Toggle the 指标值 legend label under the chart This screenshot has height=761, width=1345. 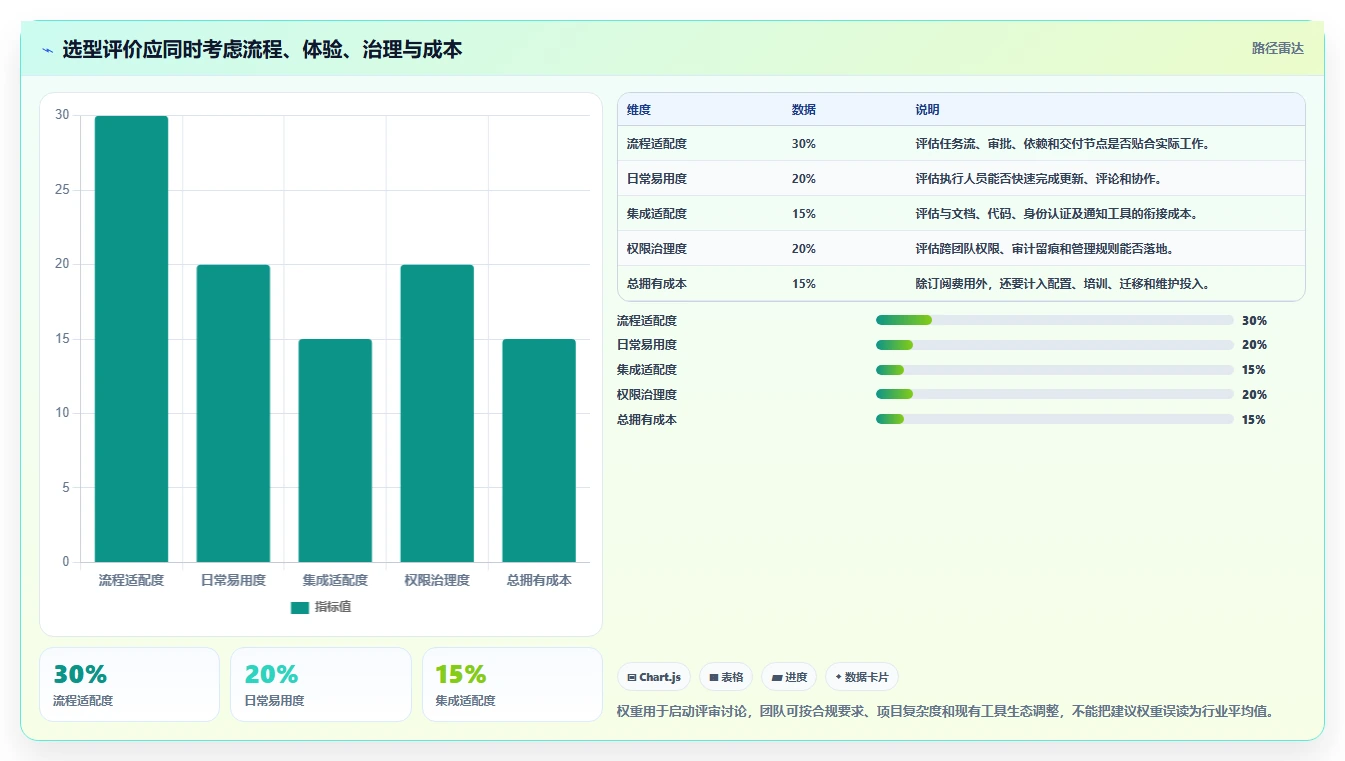pos(333,608)
